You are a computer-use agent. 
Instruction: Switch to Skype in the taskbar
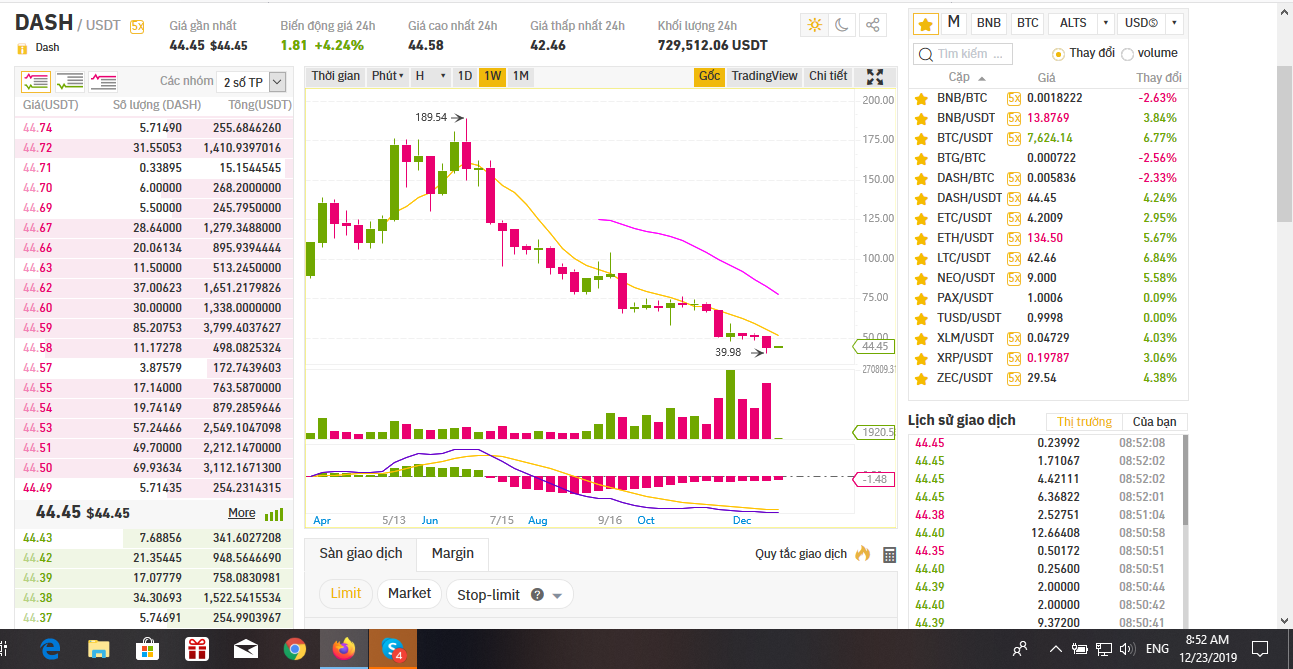(393, 650)
